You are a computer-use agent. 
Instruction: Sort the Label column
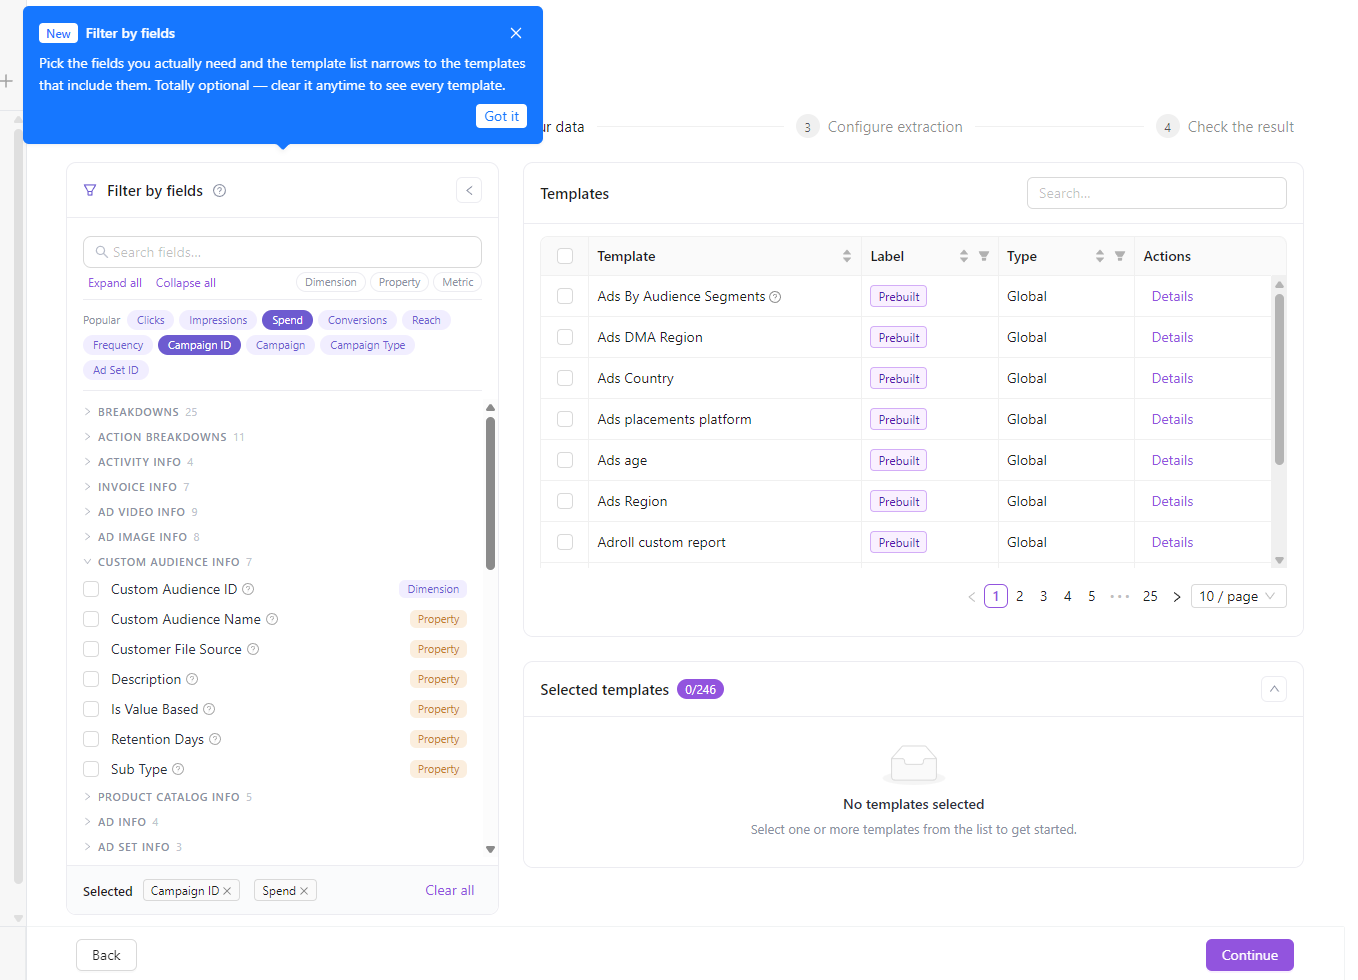click(964, 256)
